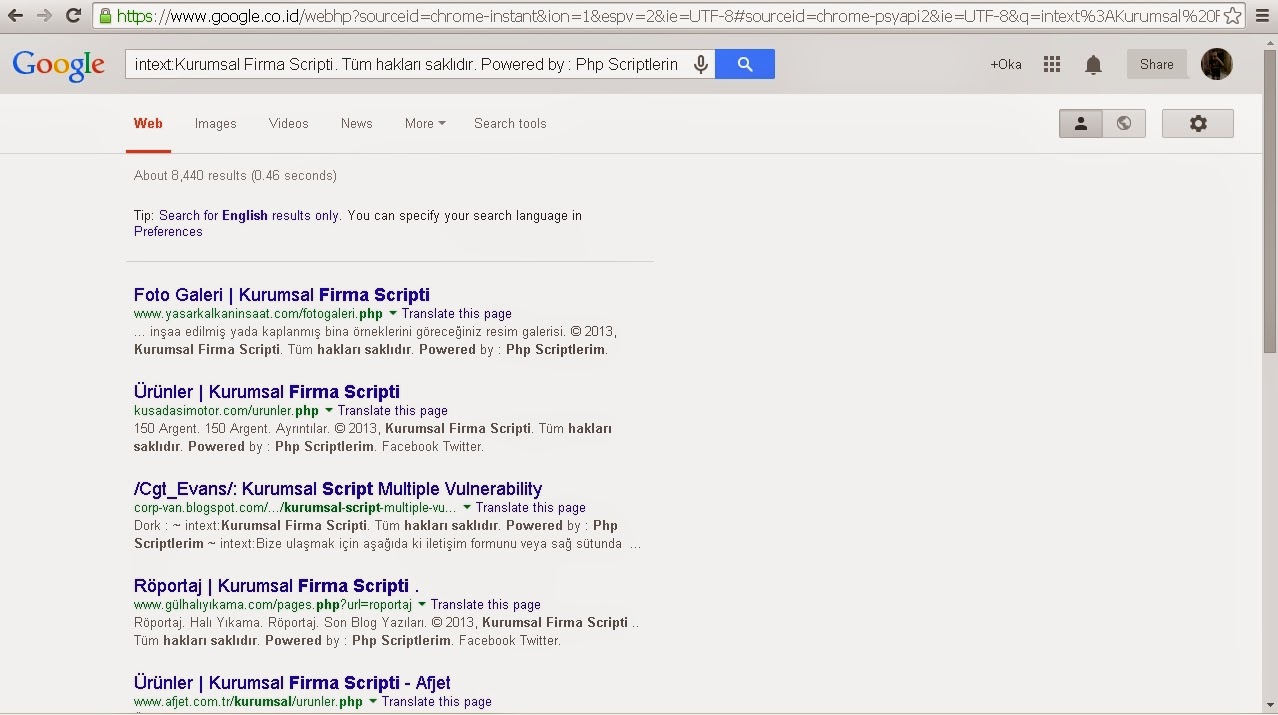This screenshot has width=1278, height=715.
Task: Open the Ürünler kusadasimotor result title
Action: (267, 392)
